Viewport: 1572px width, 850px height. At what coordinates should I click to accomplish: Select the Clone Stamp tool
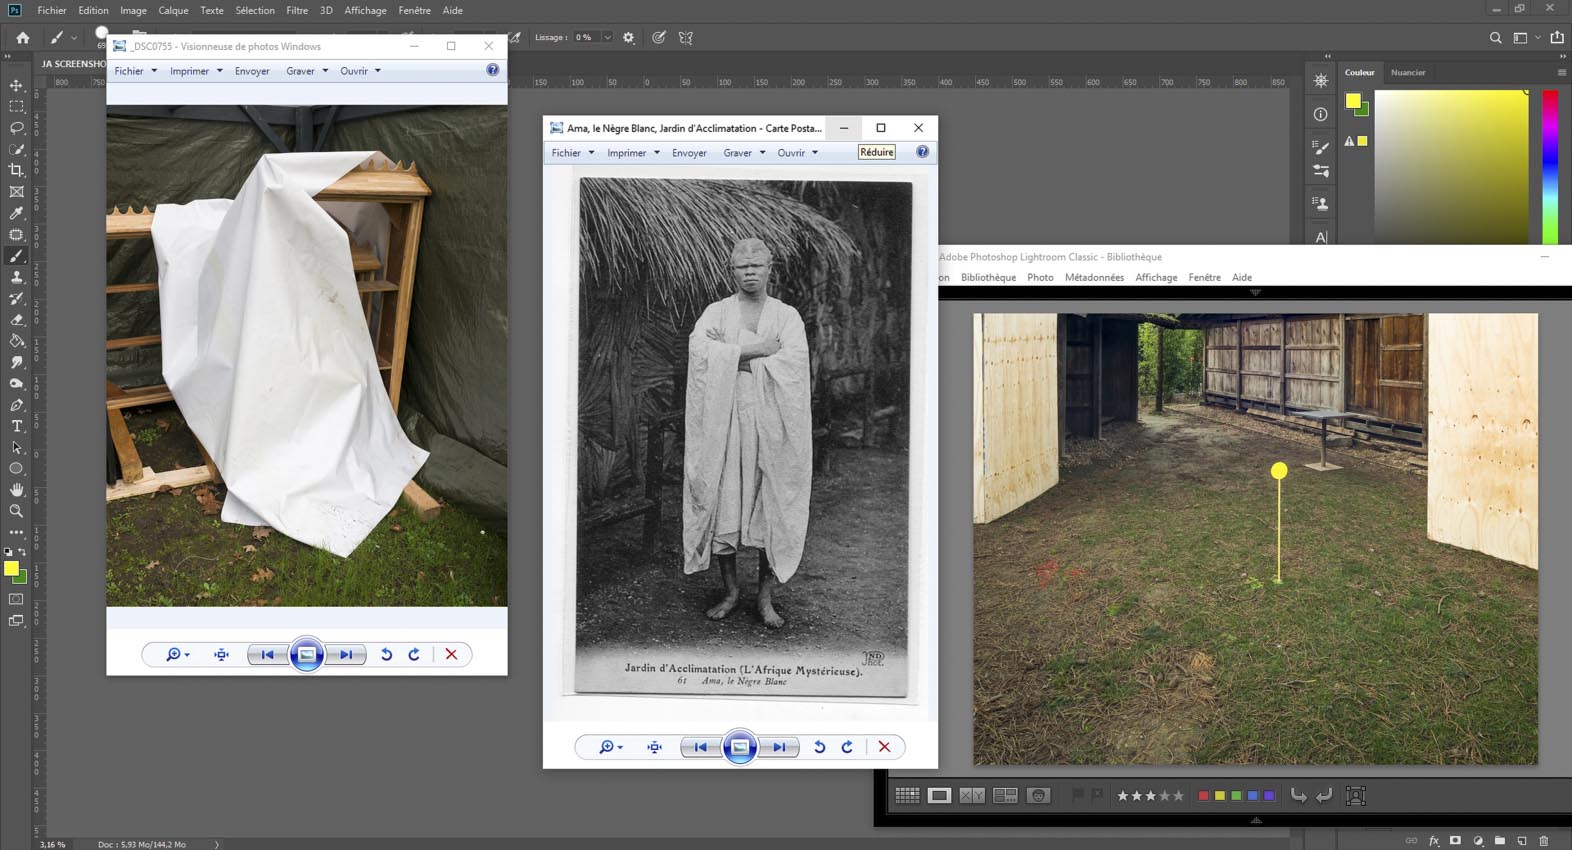click(x=16, y=277)
